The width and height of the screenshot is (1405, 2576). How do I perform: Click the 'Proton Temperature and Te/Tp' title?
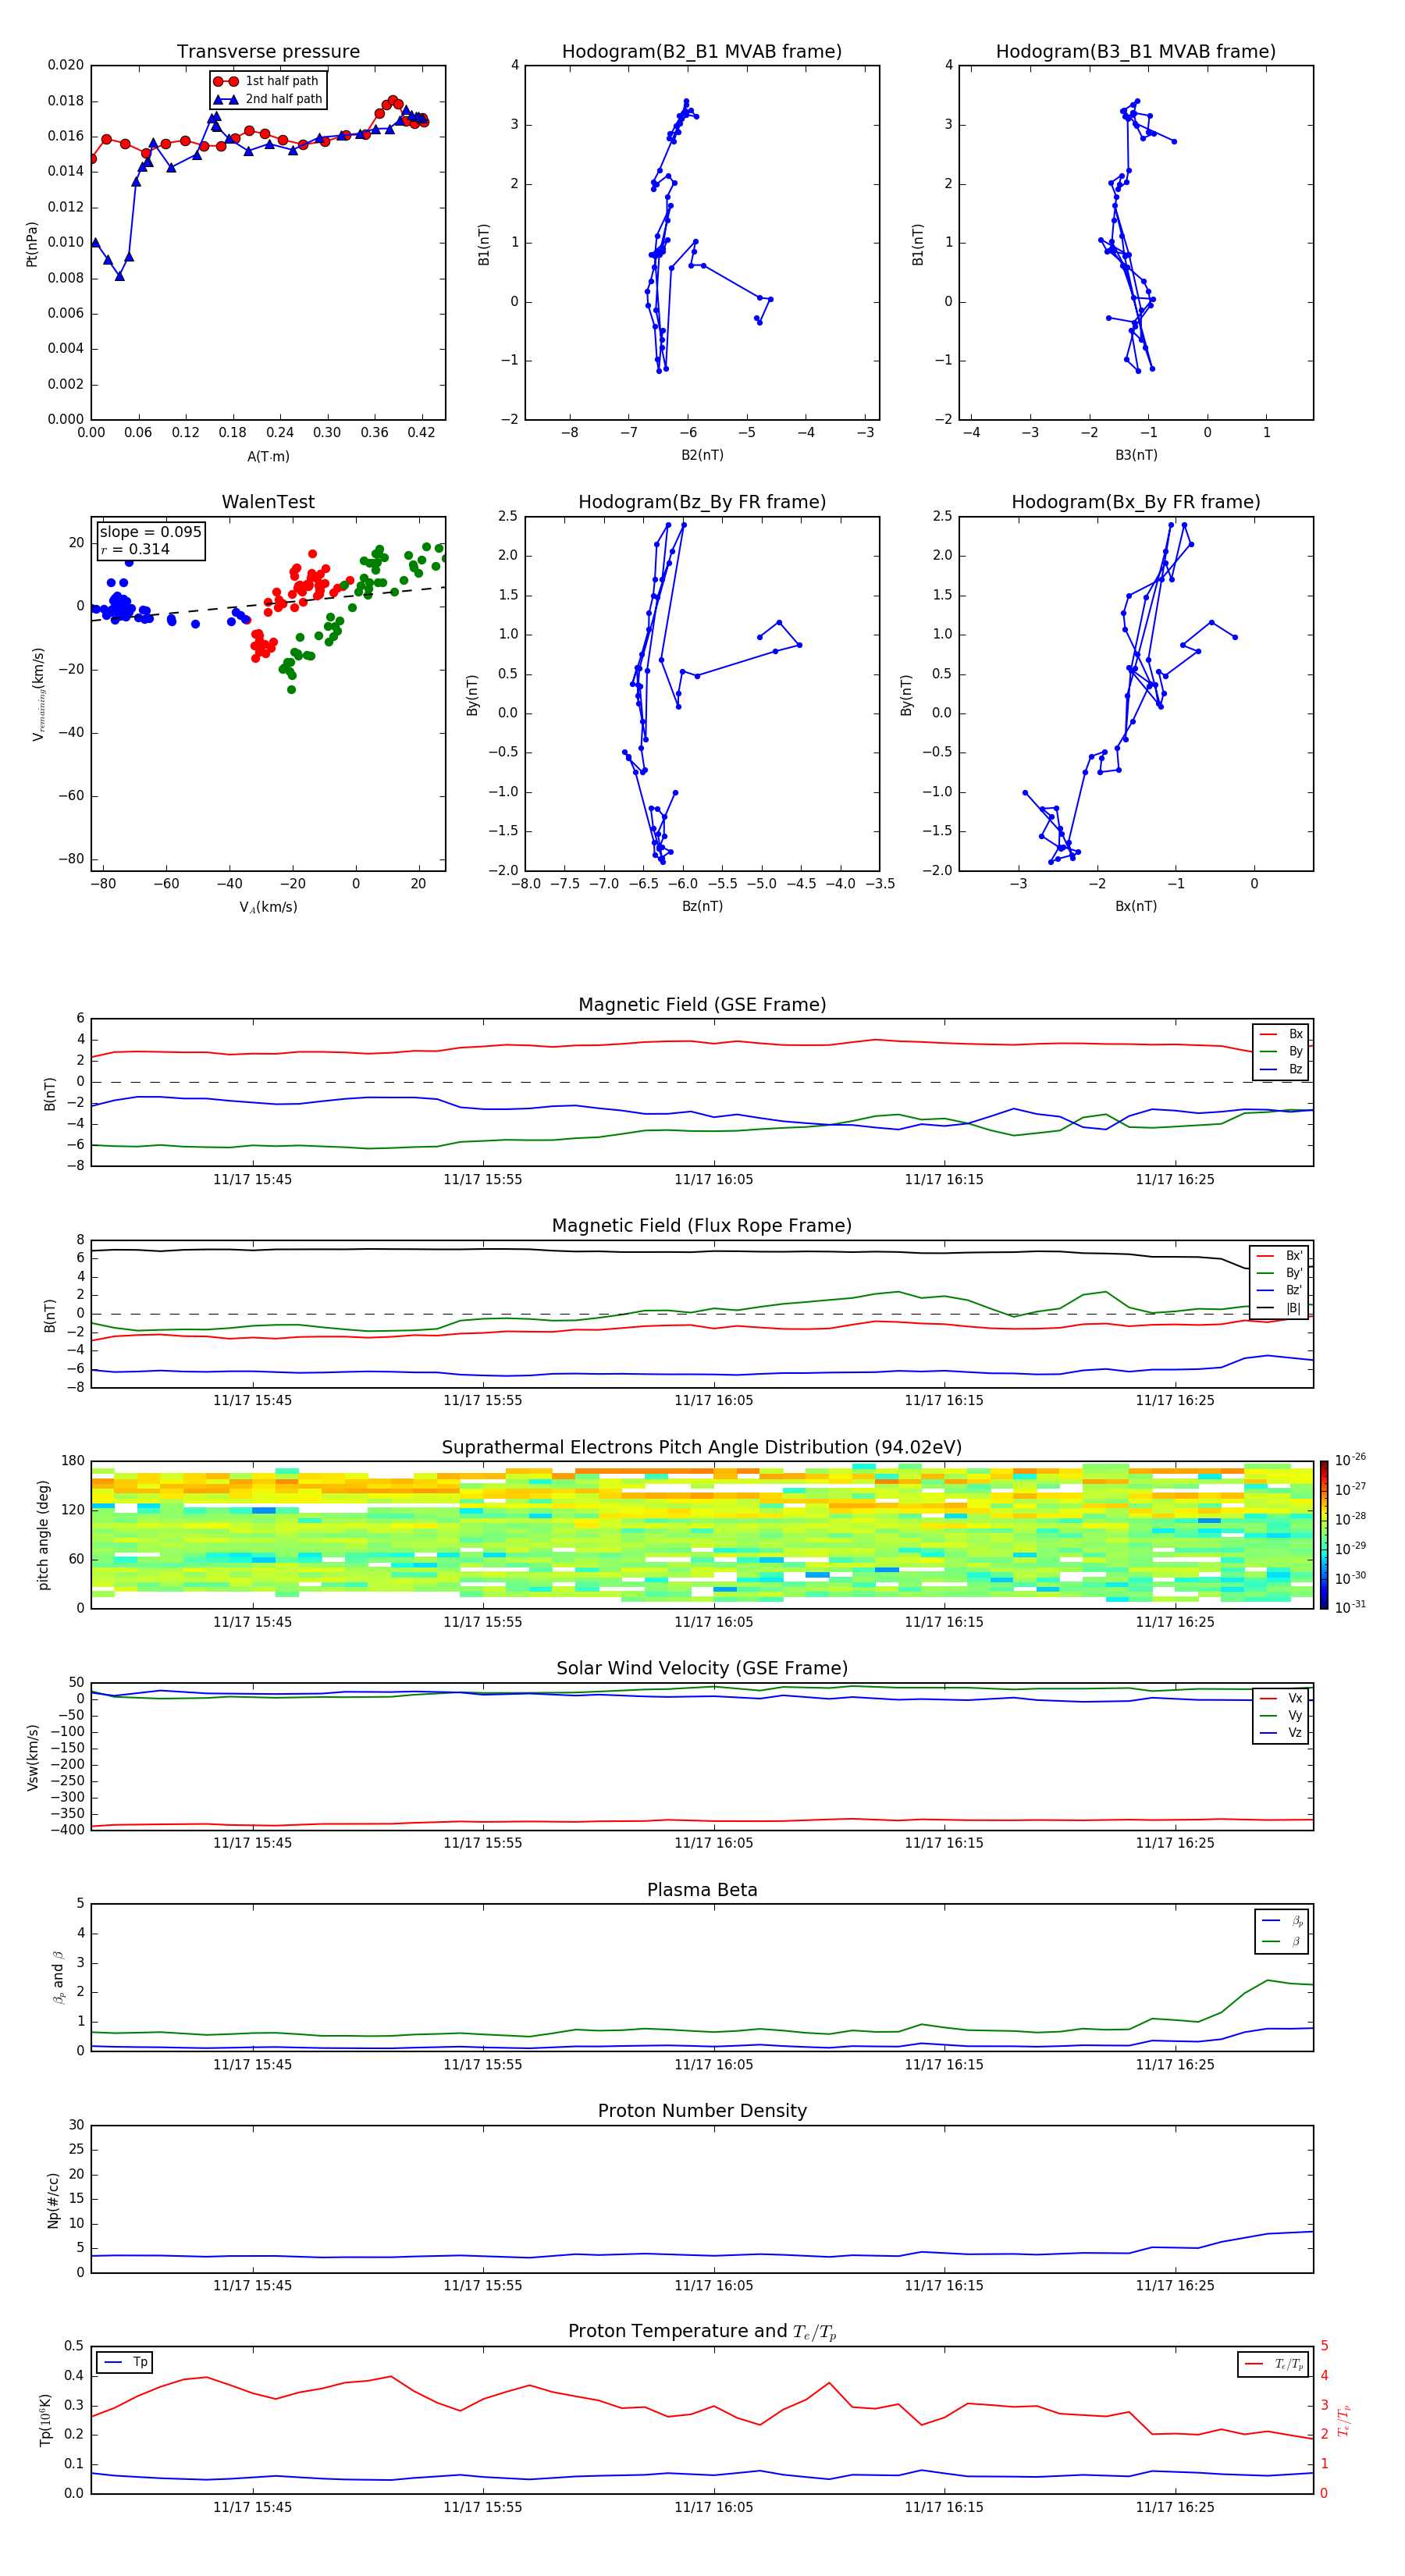(x=702, y=2332)
